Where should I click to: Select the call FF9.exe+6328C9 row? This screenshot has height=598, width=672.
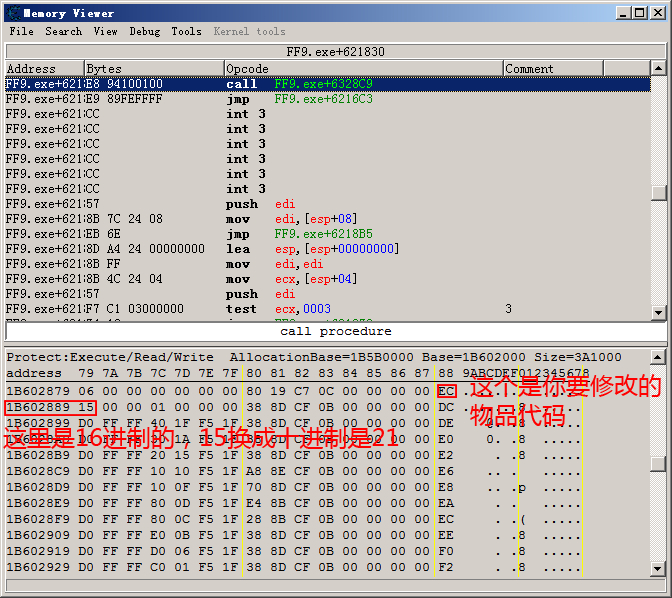pos(328,84)
